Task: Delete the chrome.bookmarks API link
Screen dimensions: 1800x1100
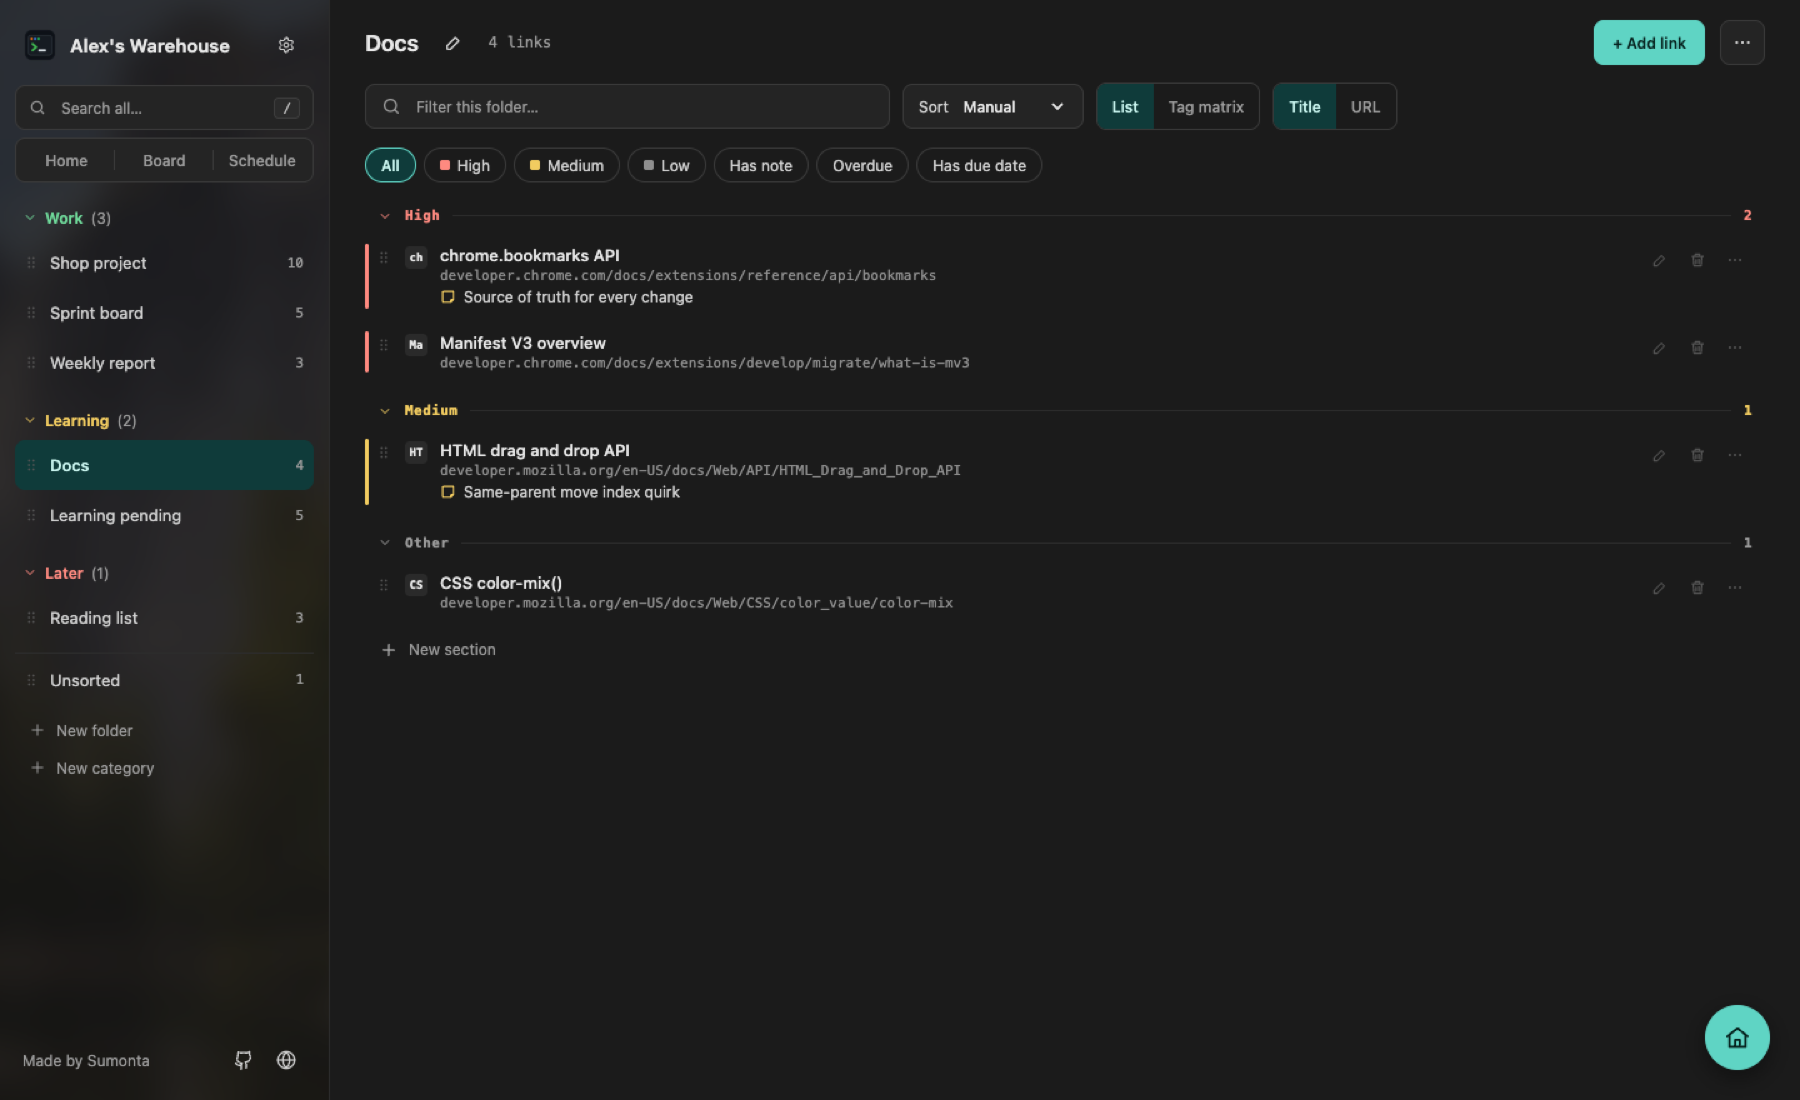Action: point(1696,260)
